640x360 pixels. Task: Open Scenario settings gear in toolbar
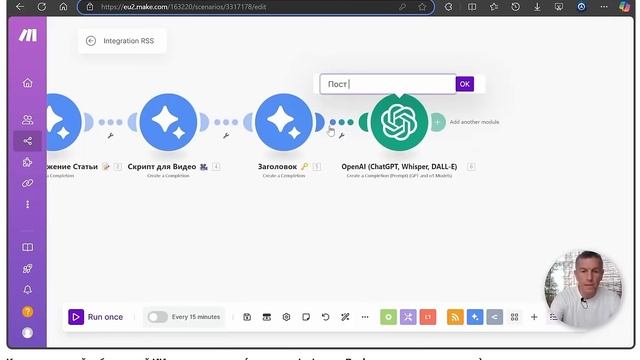click(286, 317)
